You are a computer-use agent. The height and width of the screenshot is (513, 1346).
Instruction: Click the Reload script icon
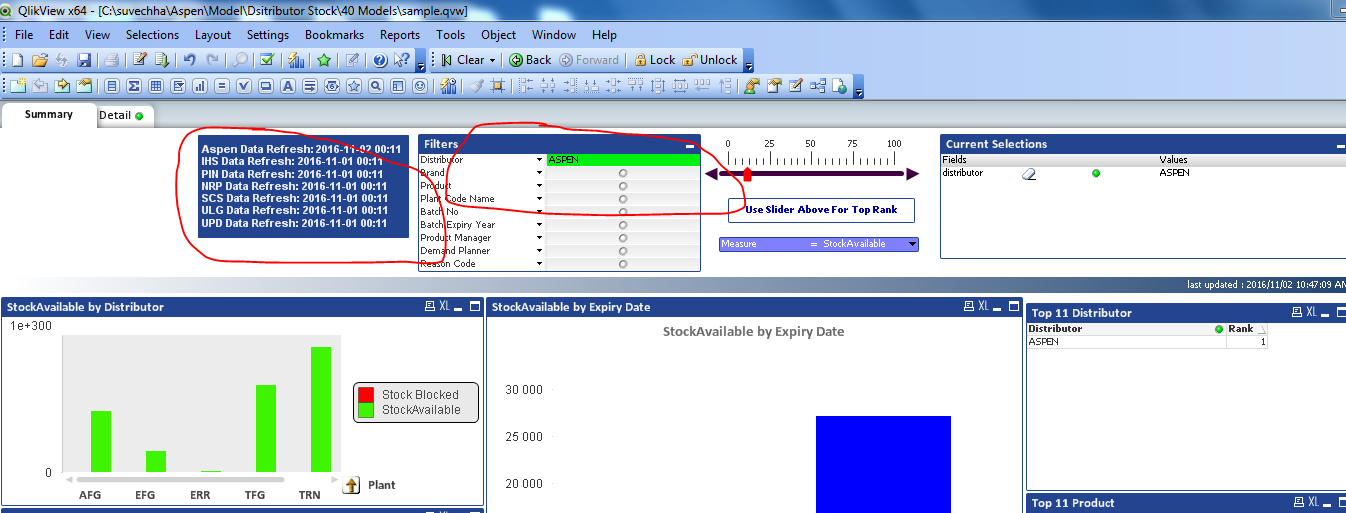(x=162, y=60)
